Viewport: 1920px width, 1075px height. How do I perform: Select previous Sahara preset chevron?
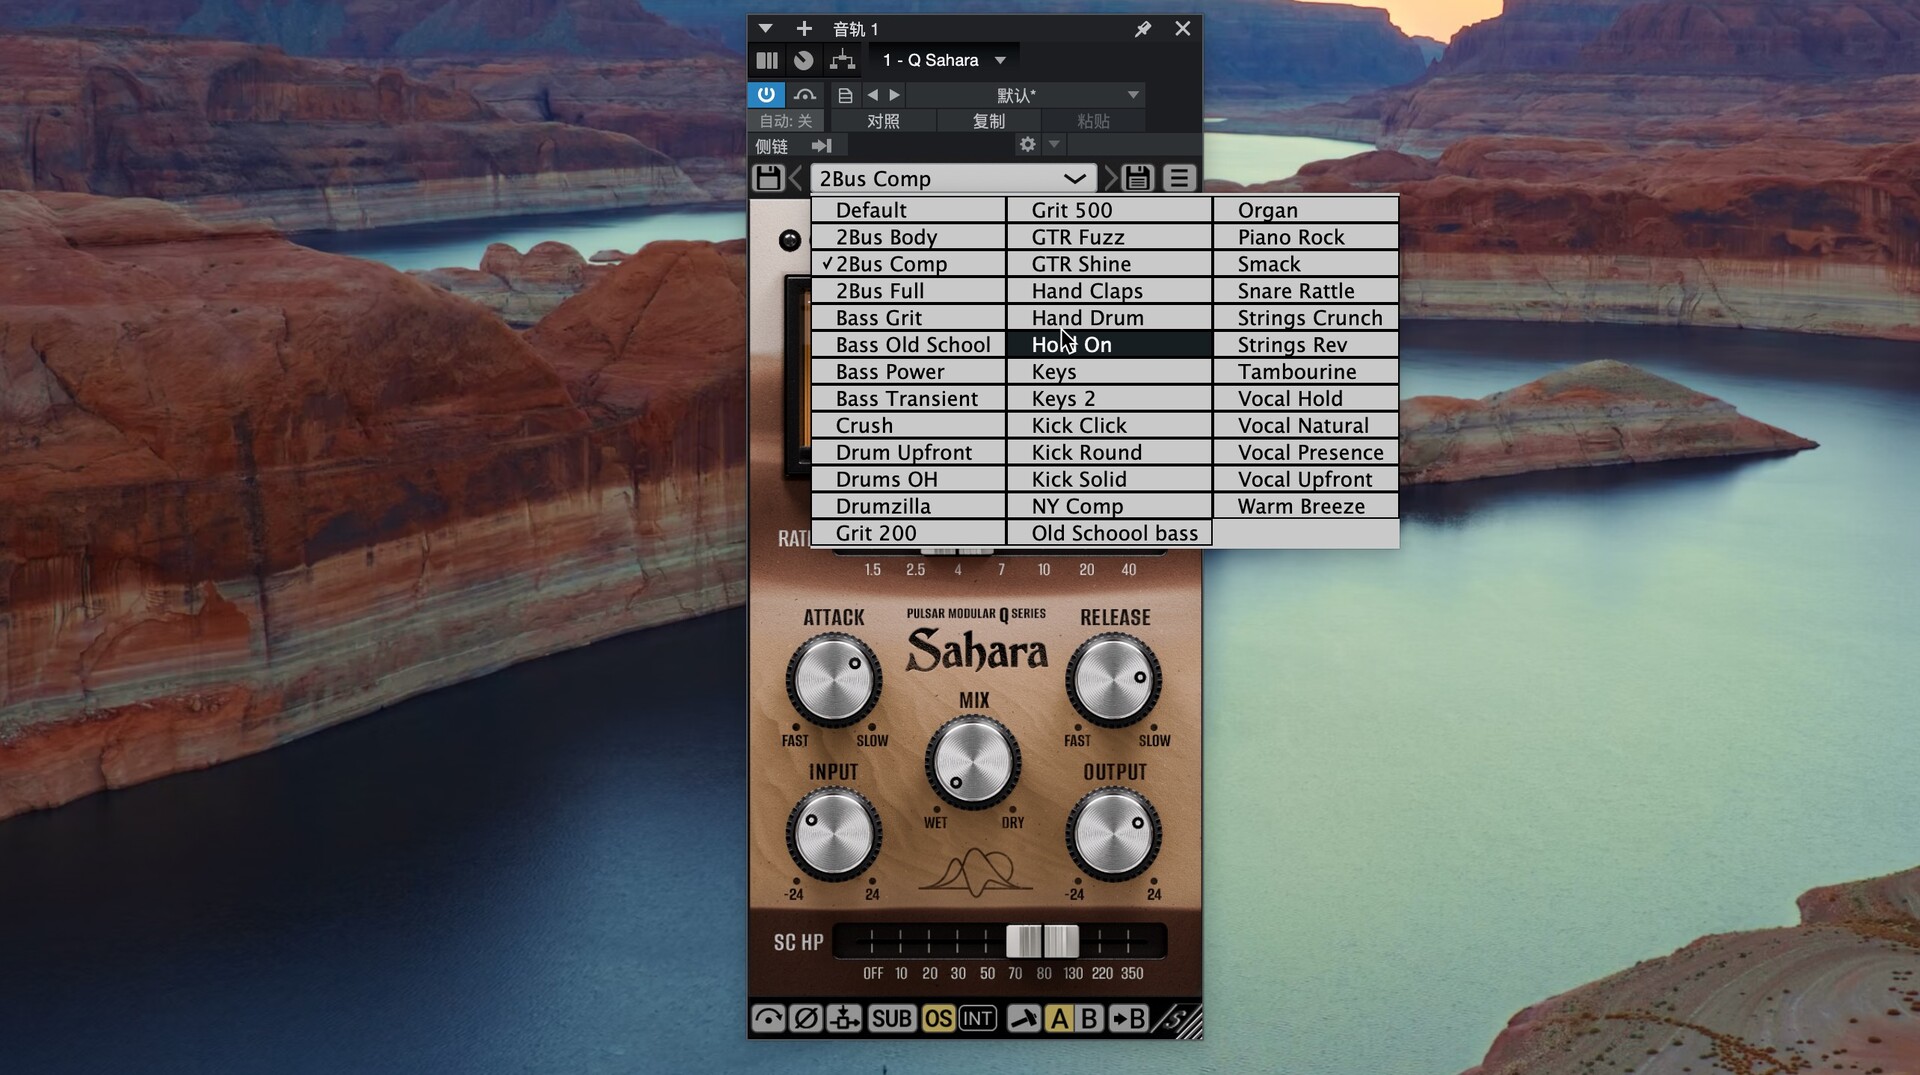(x=796, y=178)
